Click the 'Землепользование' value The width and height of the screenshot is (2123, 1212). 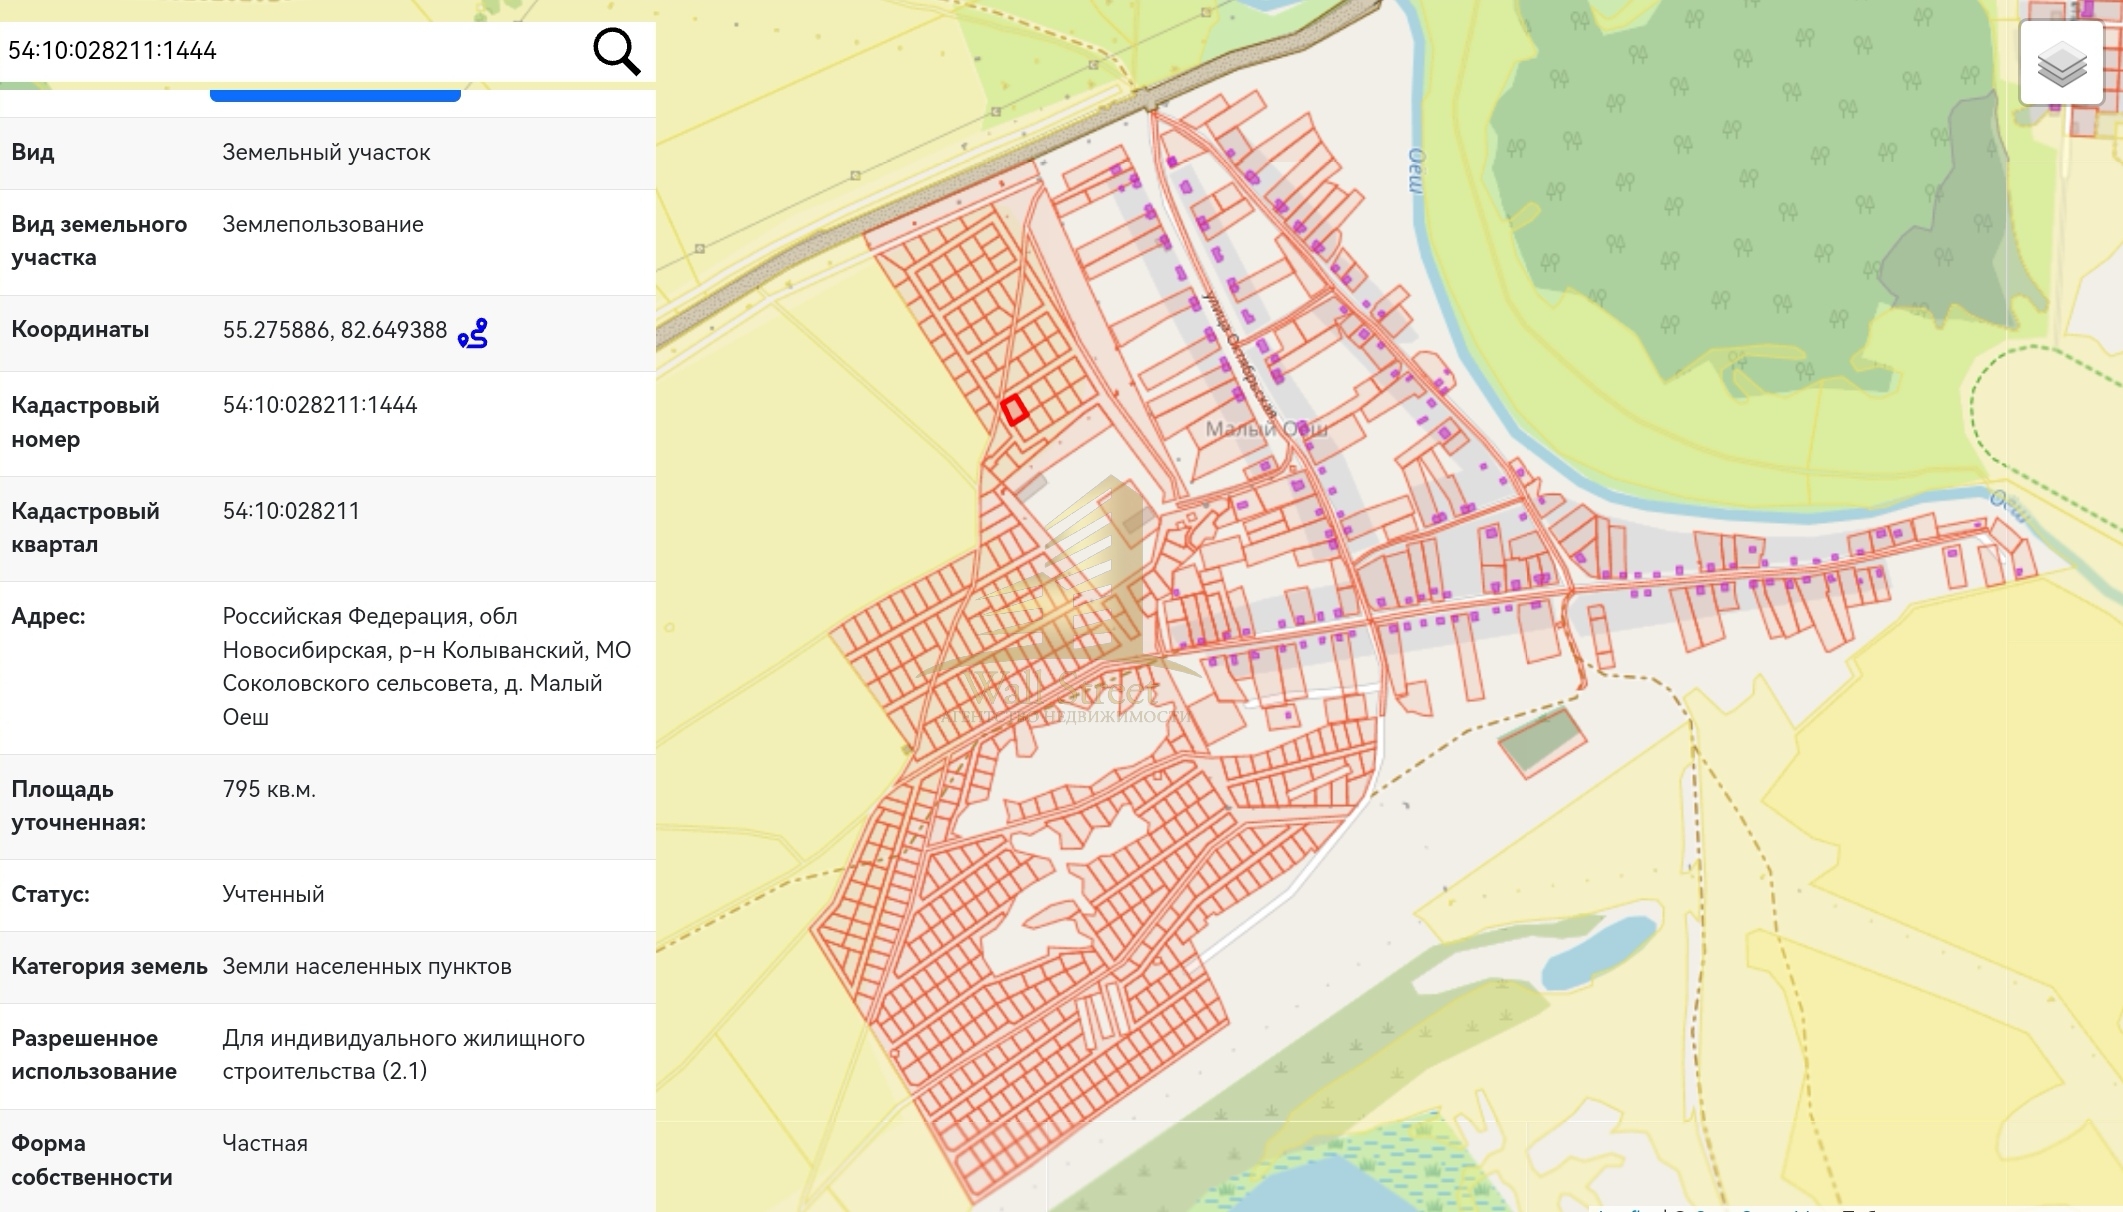[323, 224]
